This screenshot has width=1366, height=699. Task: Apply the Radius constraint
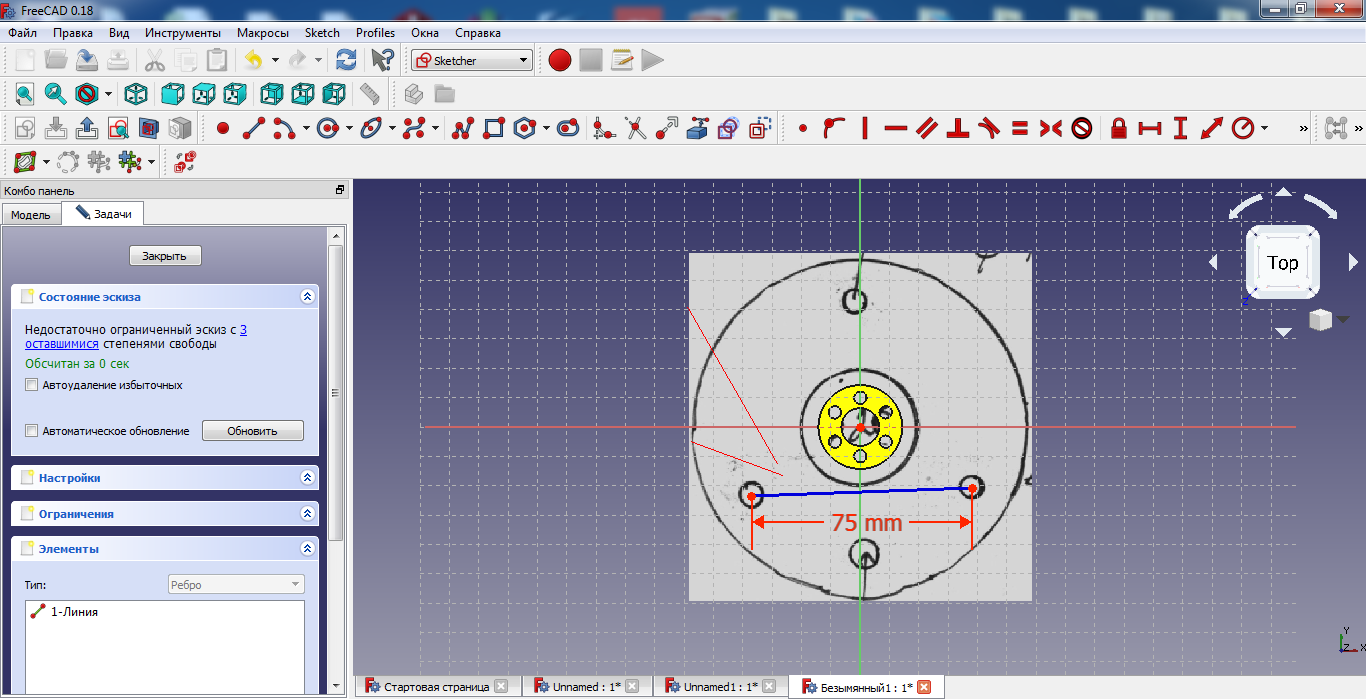1243,128
